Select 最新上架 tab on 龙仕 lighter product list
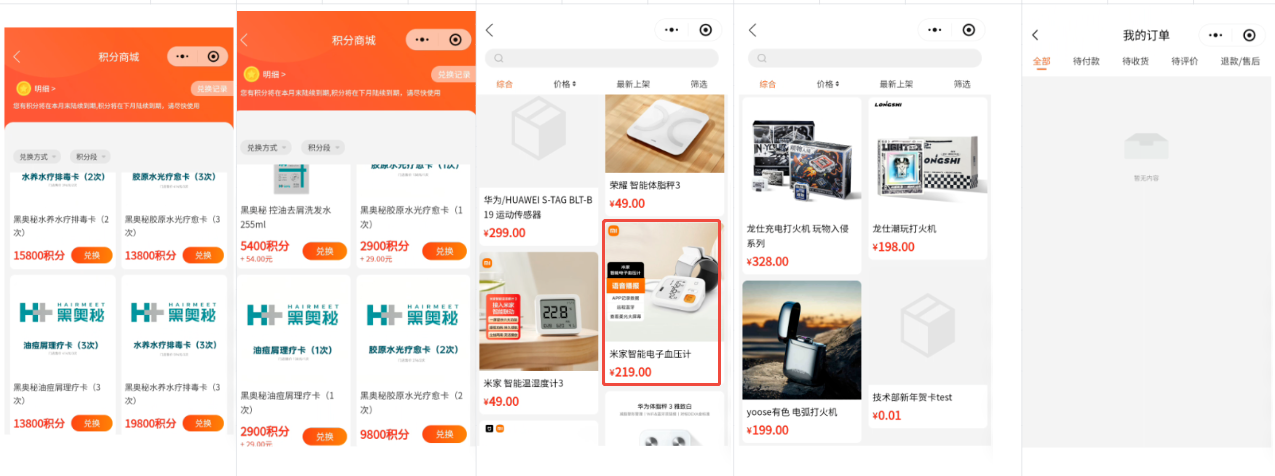The image size is (1275, 476). point(897,84)
